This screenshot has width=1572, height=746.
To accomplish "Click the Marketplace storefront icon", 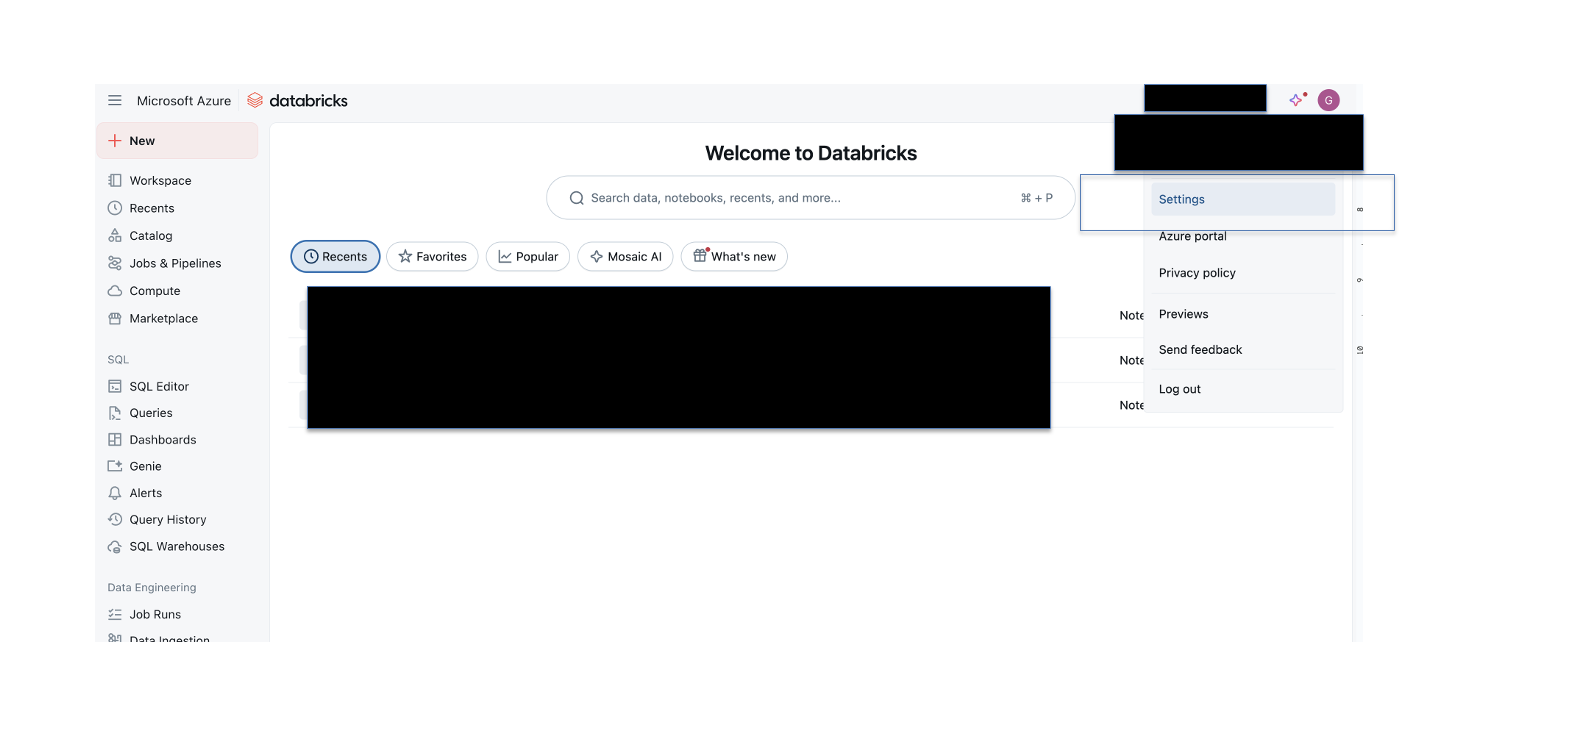I will coord(115,318).
